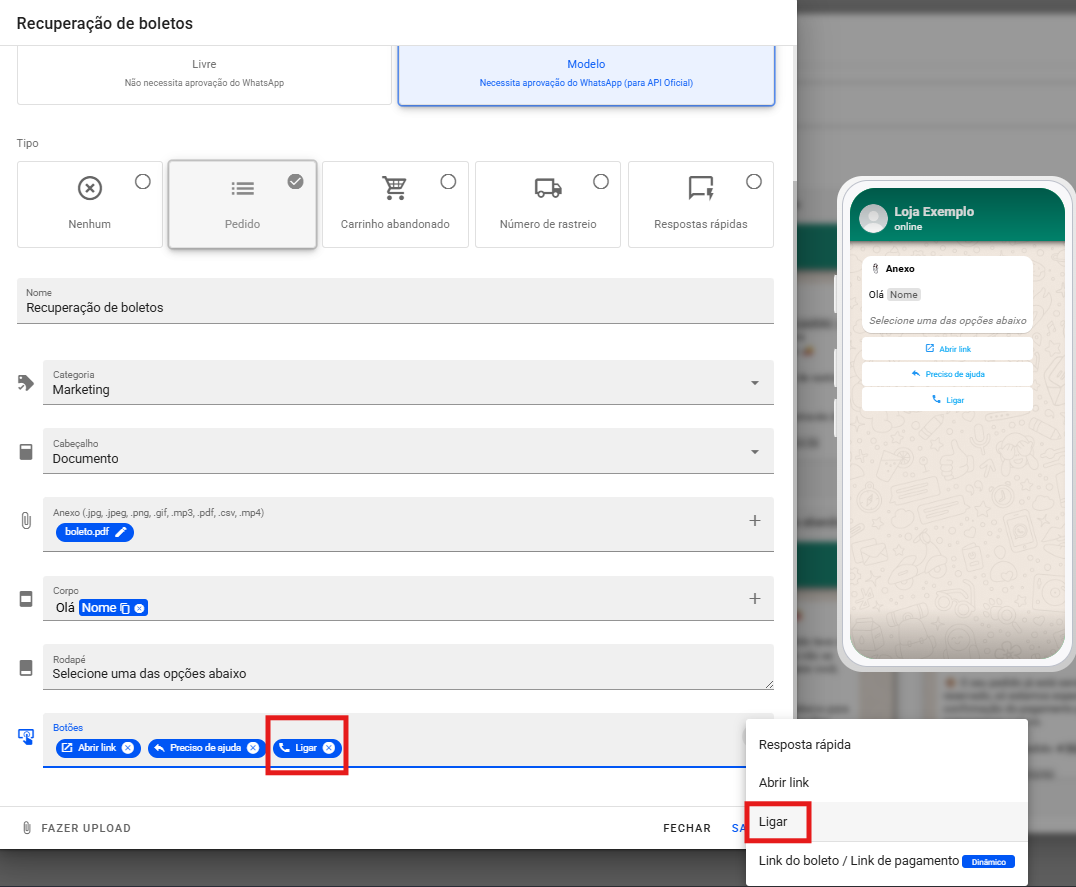The height and width of the screenshot is (887, 1076).
Task: Select the Nenhum type option
Action: pos(142,182)
